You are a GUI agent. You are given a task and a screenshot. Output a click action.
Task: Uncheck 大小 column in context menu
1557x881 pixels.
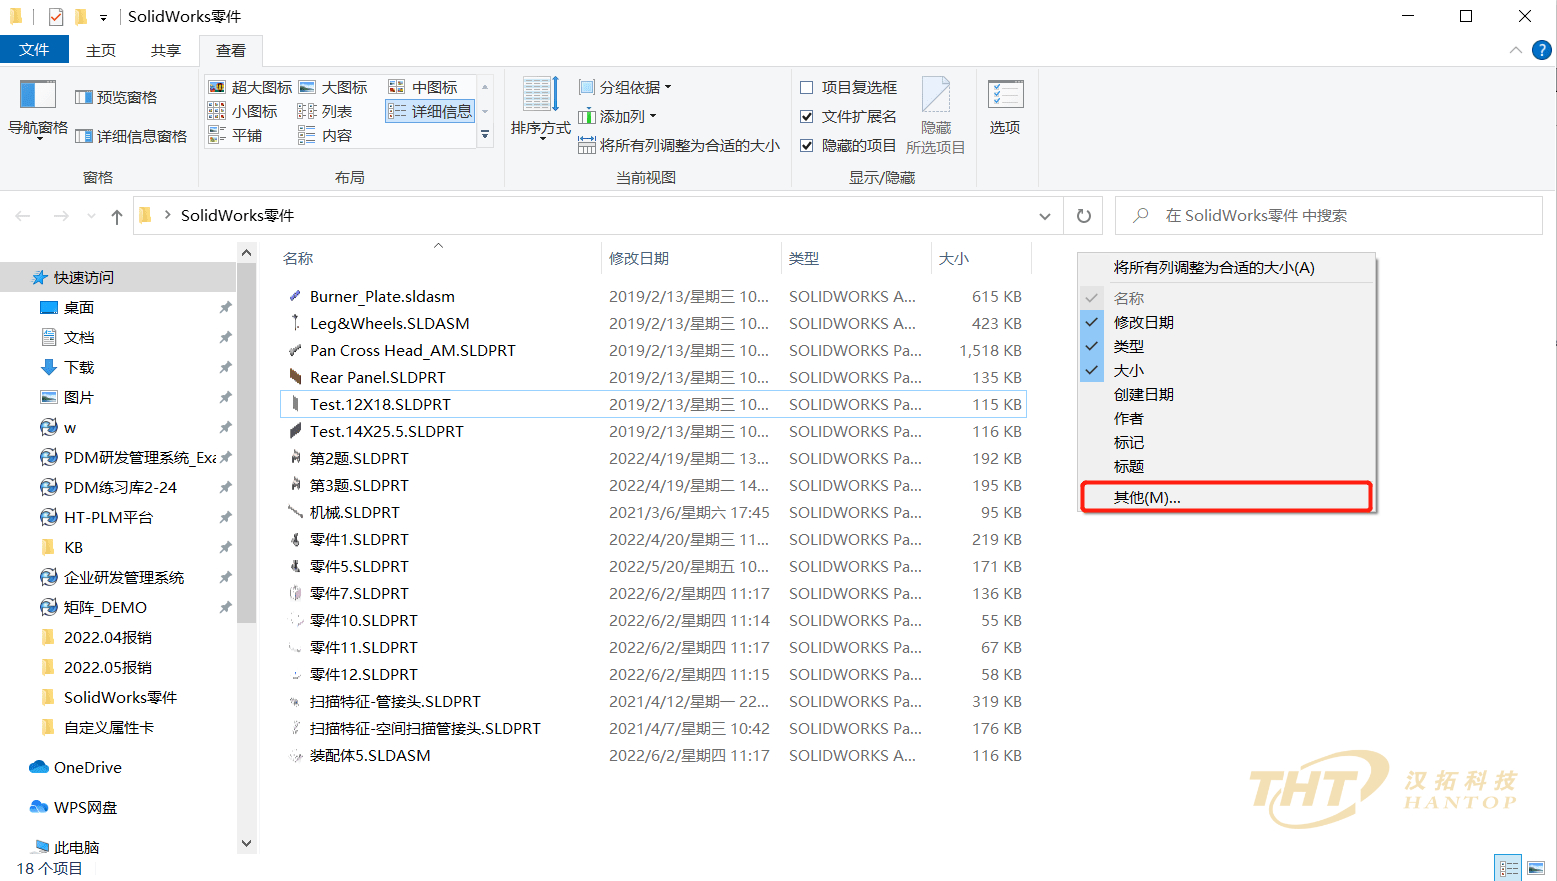tap(1226, 370)
